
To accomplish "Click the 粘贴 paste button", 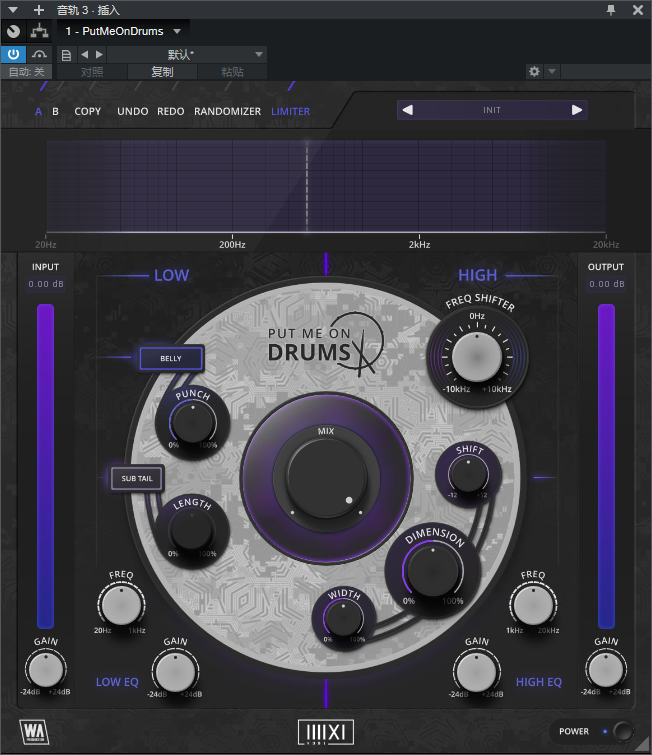I will coord(232,72).
